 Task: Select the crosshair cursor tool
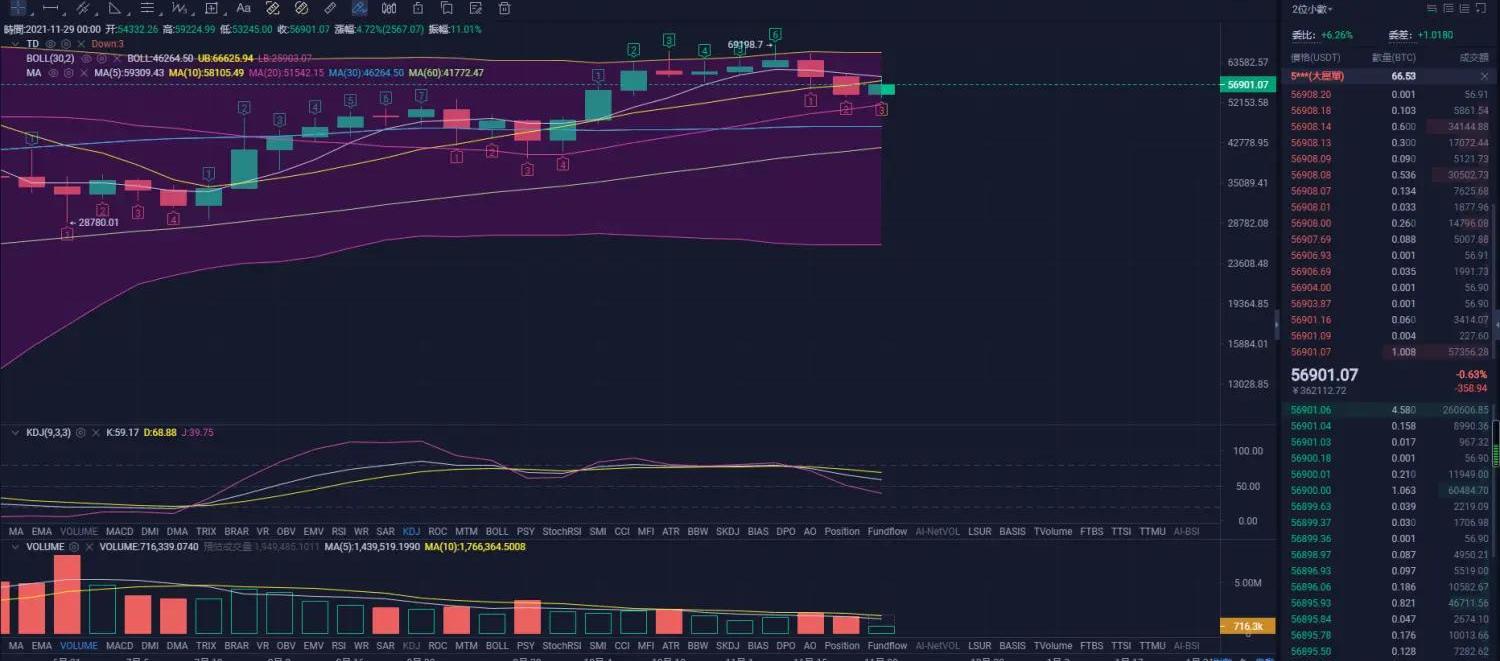click(x=17, y=8)
